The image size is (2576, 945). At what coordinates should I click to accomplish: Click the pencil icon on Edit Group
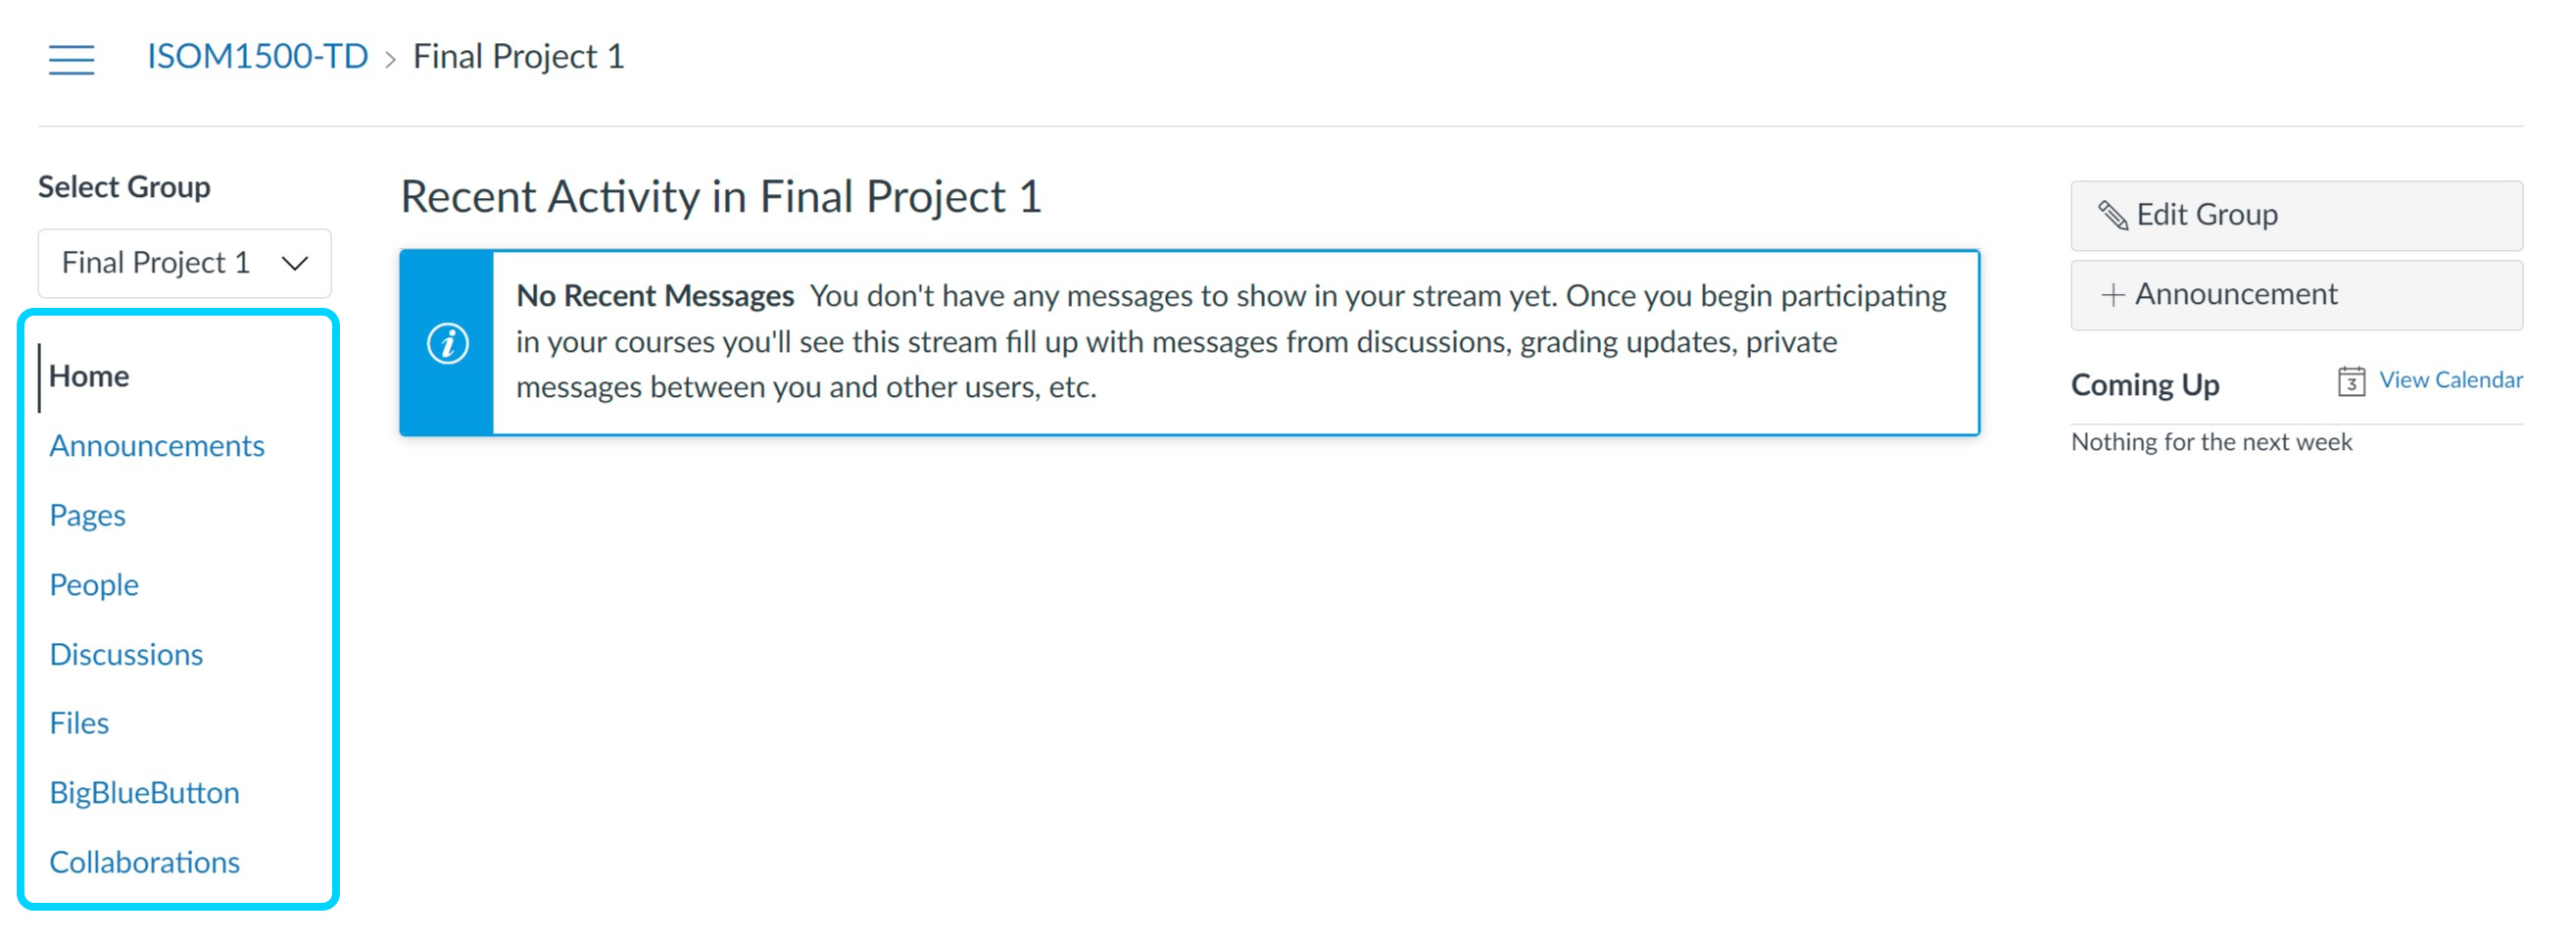2112,215
